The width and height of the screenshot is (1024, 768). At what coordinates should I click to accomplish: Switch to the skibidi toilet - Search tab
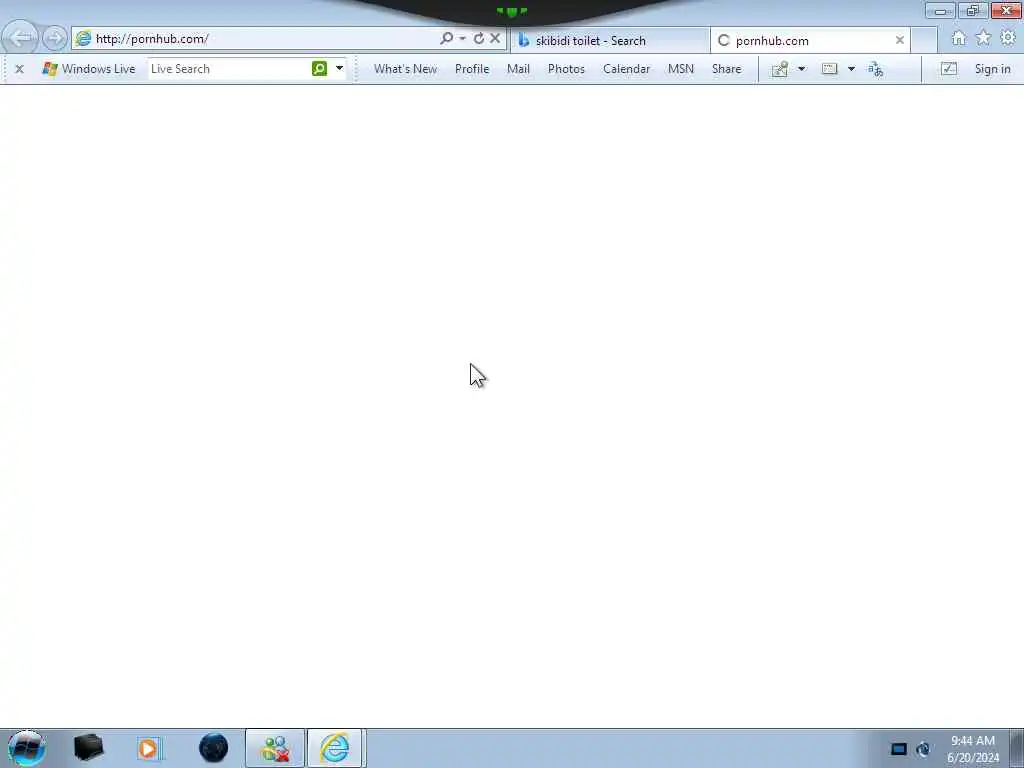[610, 40]
